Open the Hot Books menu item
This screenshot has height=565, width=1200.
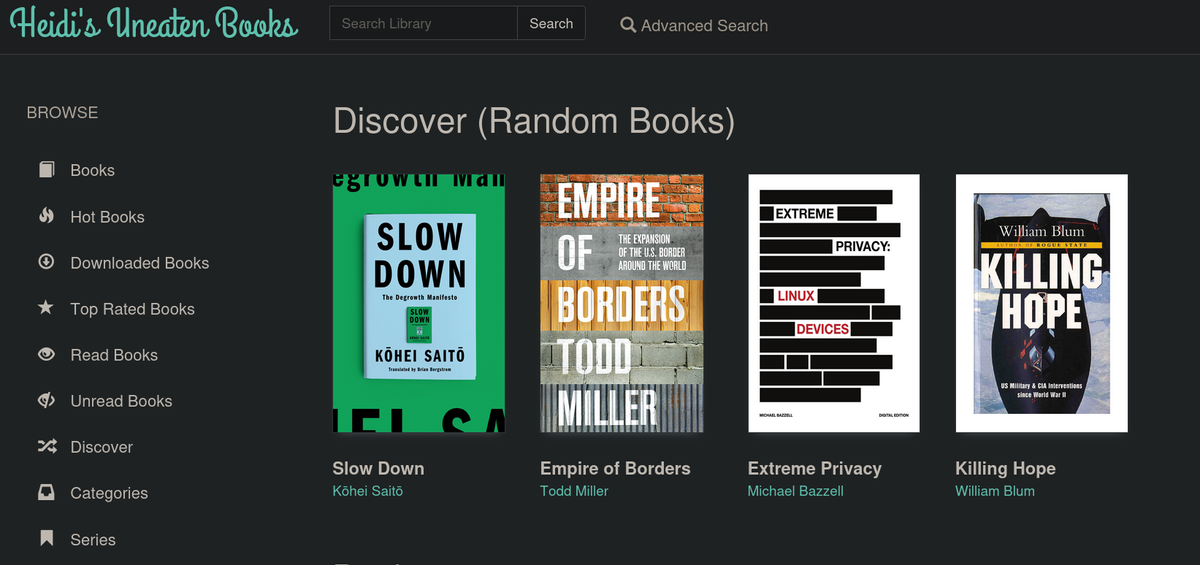tap(107, 217)
